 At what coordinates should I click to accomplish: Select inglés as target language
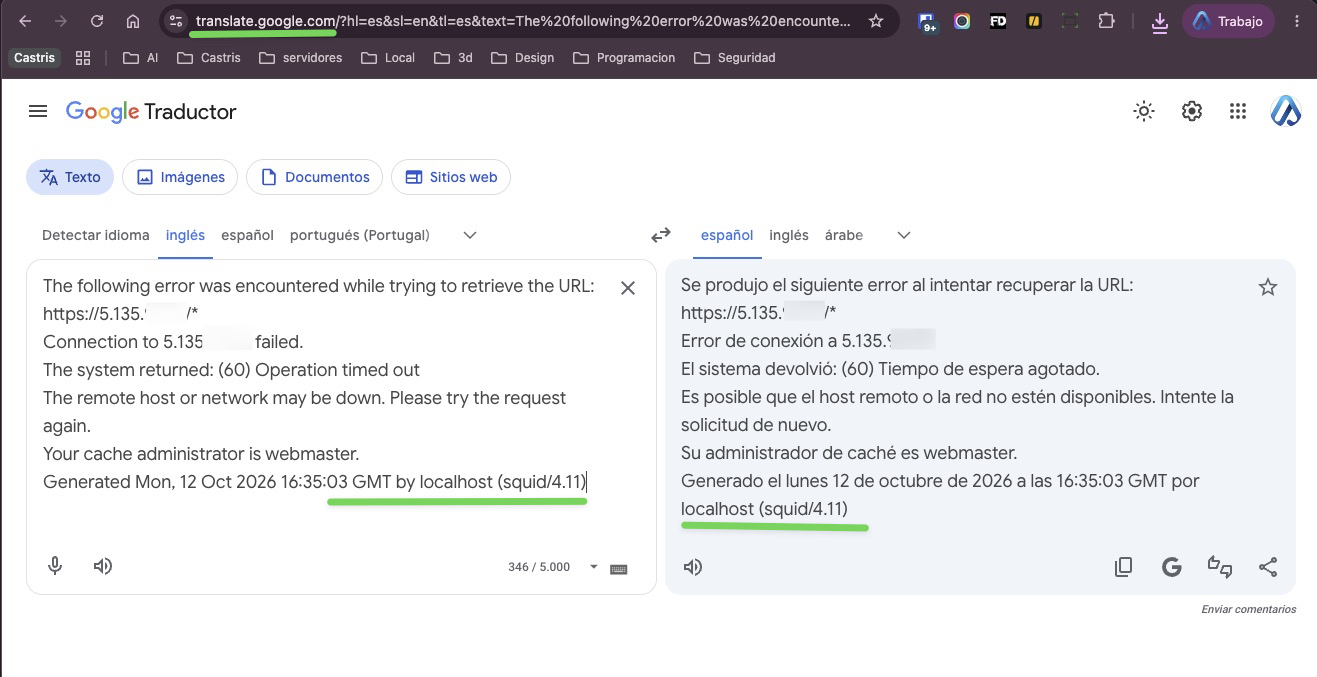789,235
